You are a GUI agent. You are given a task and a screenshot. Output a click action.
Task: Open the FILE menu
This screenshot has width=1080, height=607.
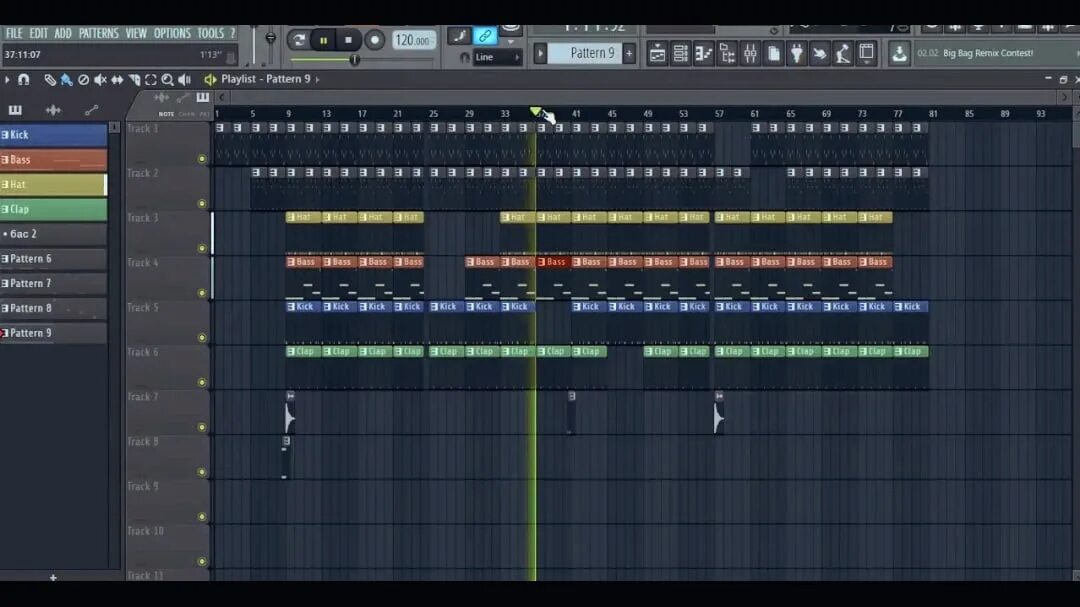coord(14,33)
